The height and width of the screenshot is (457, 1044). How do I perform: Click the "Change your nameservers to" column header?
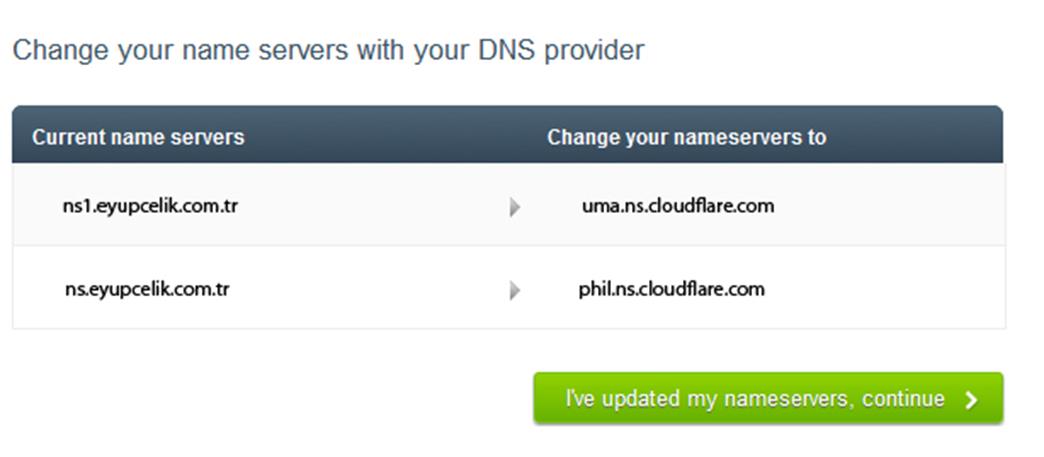click(x=686, y=137)
